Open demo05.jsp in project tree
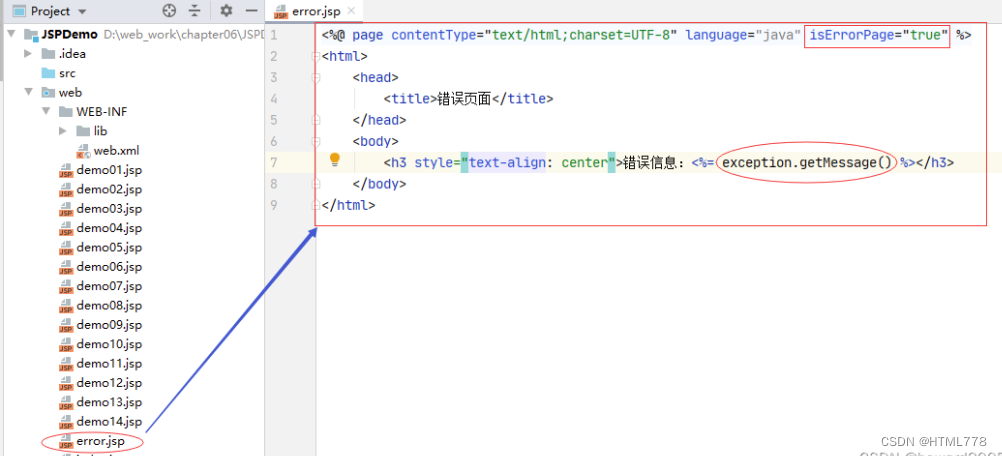 109,248
